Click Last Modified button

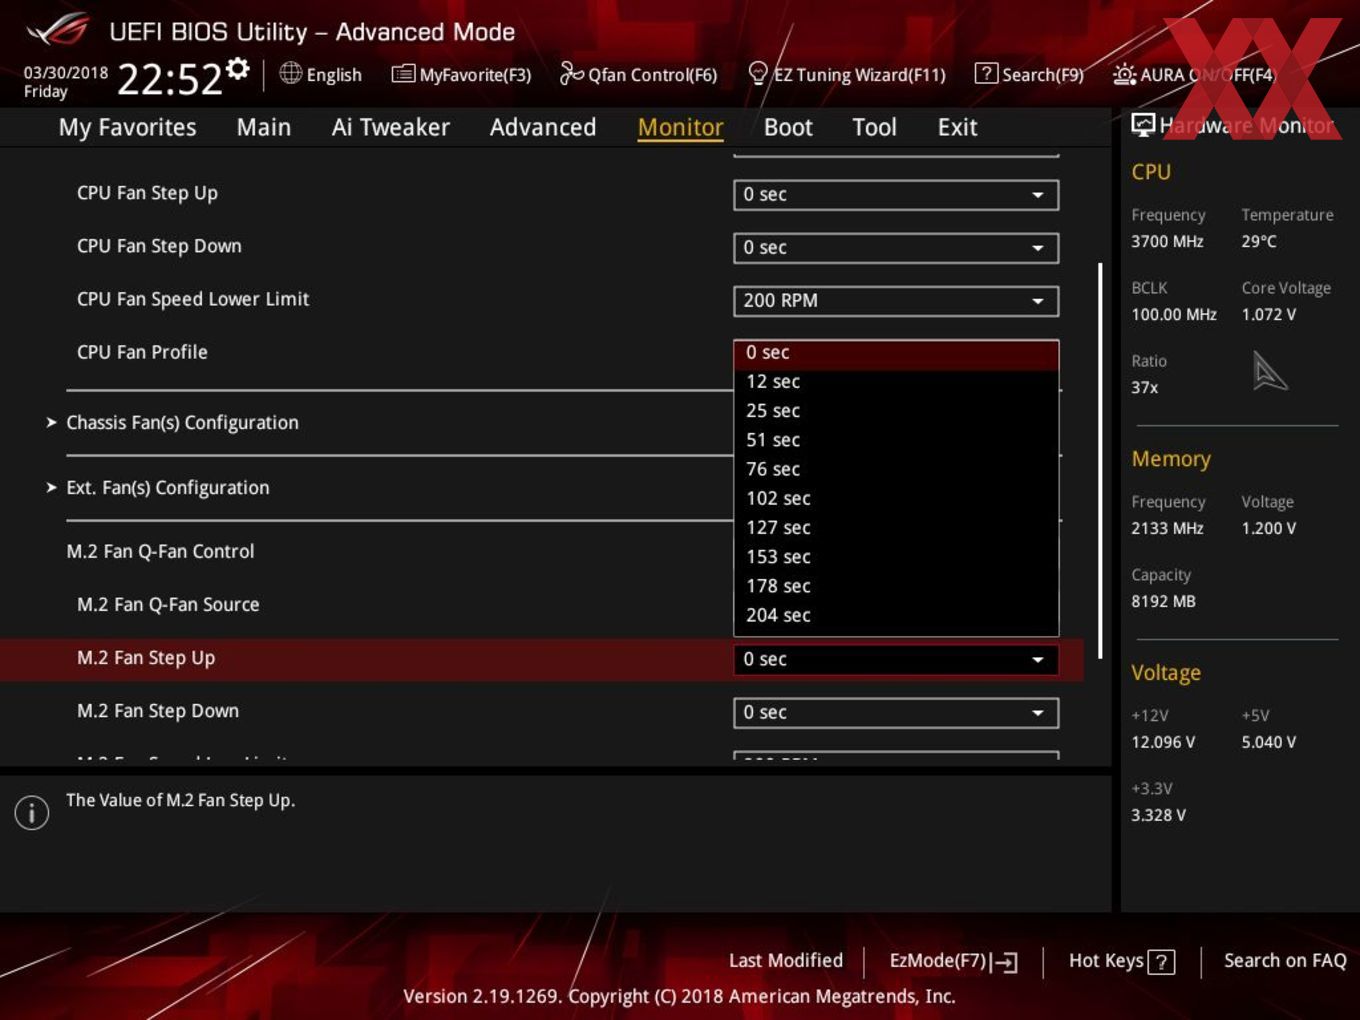click(786, 961)
